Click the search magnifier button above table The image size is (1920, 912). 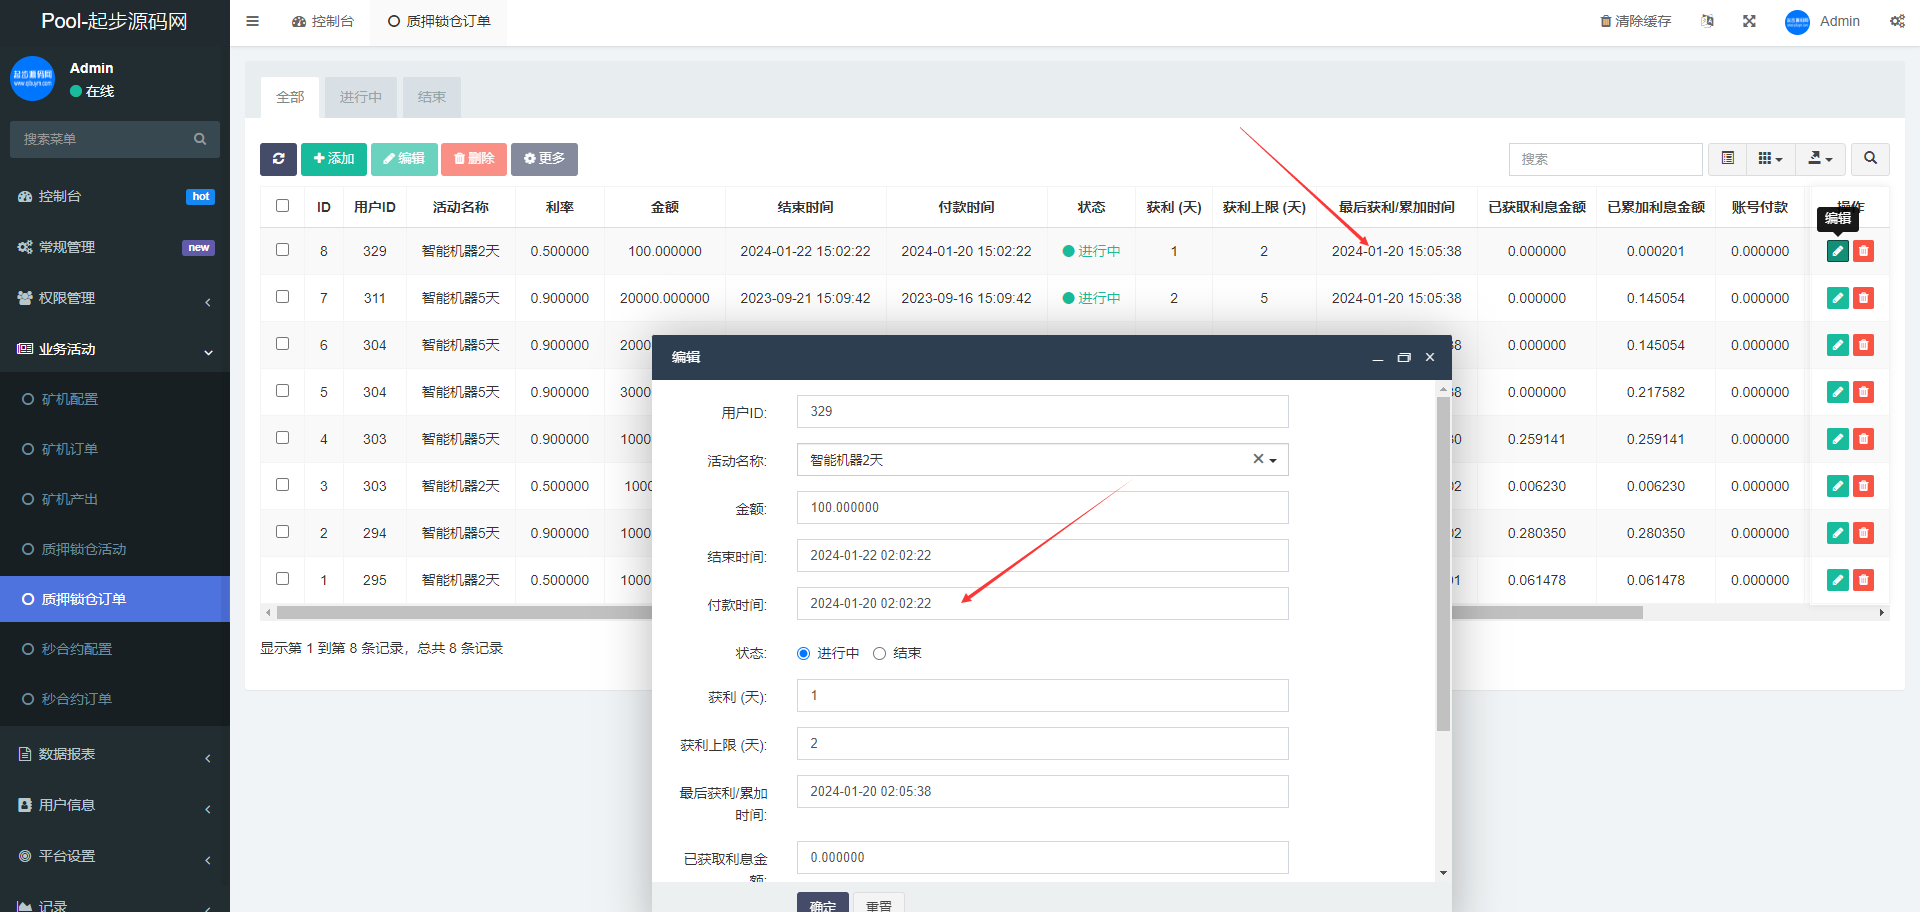[x=1870, y=159]
